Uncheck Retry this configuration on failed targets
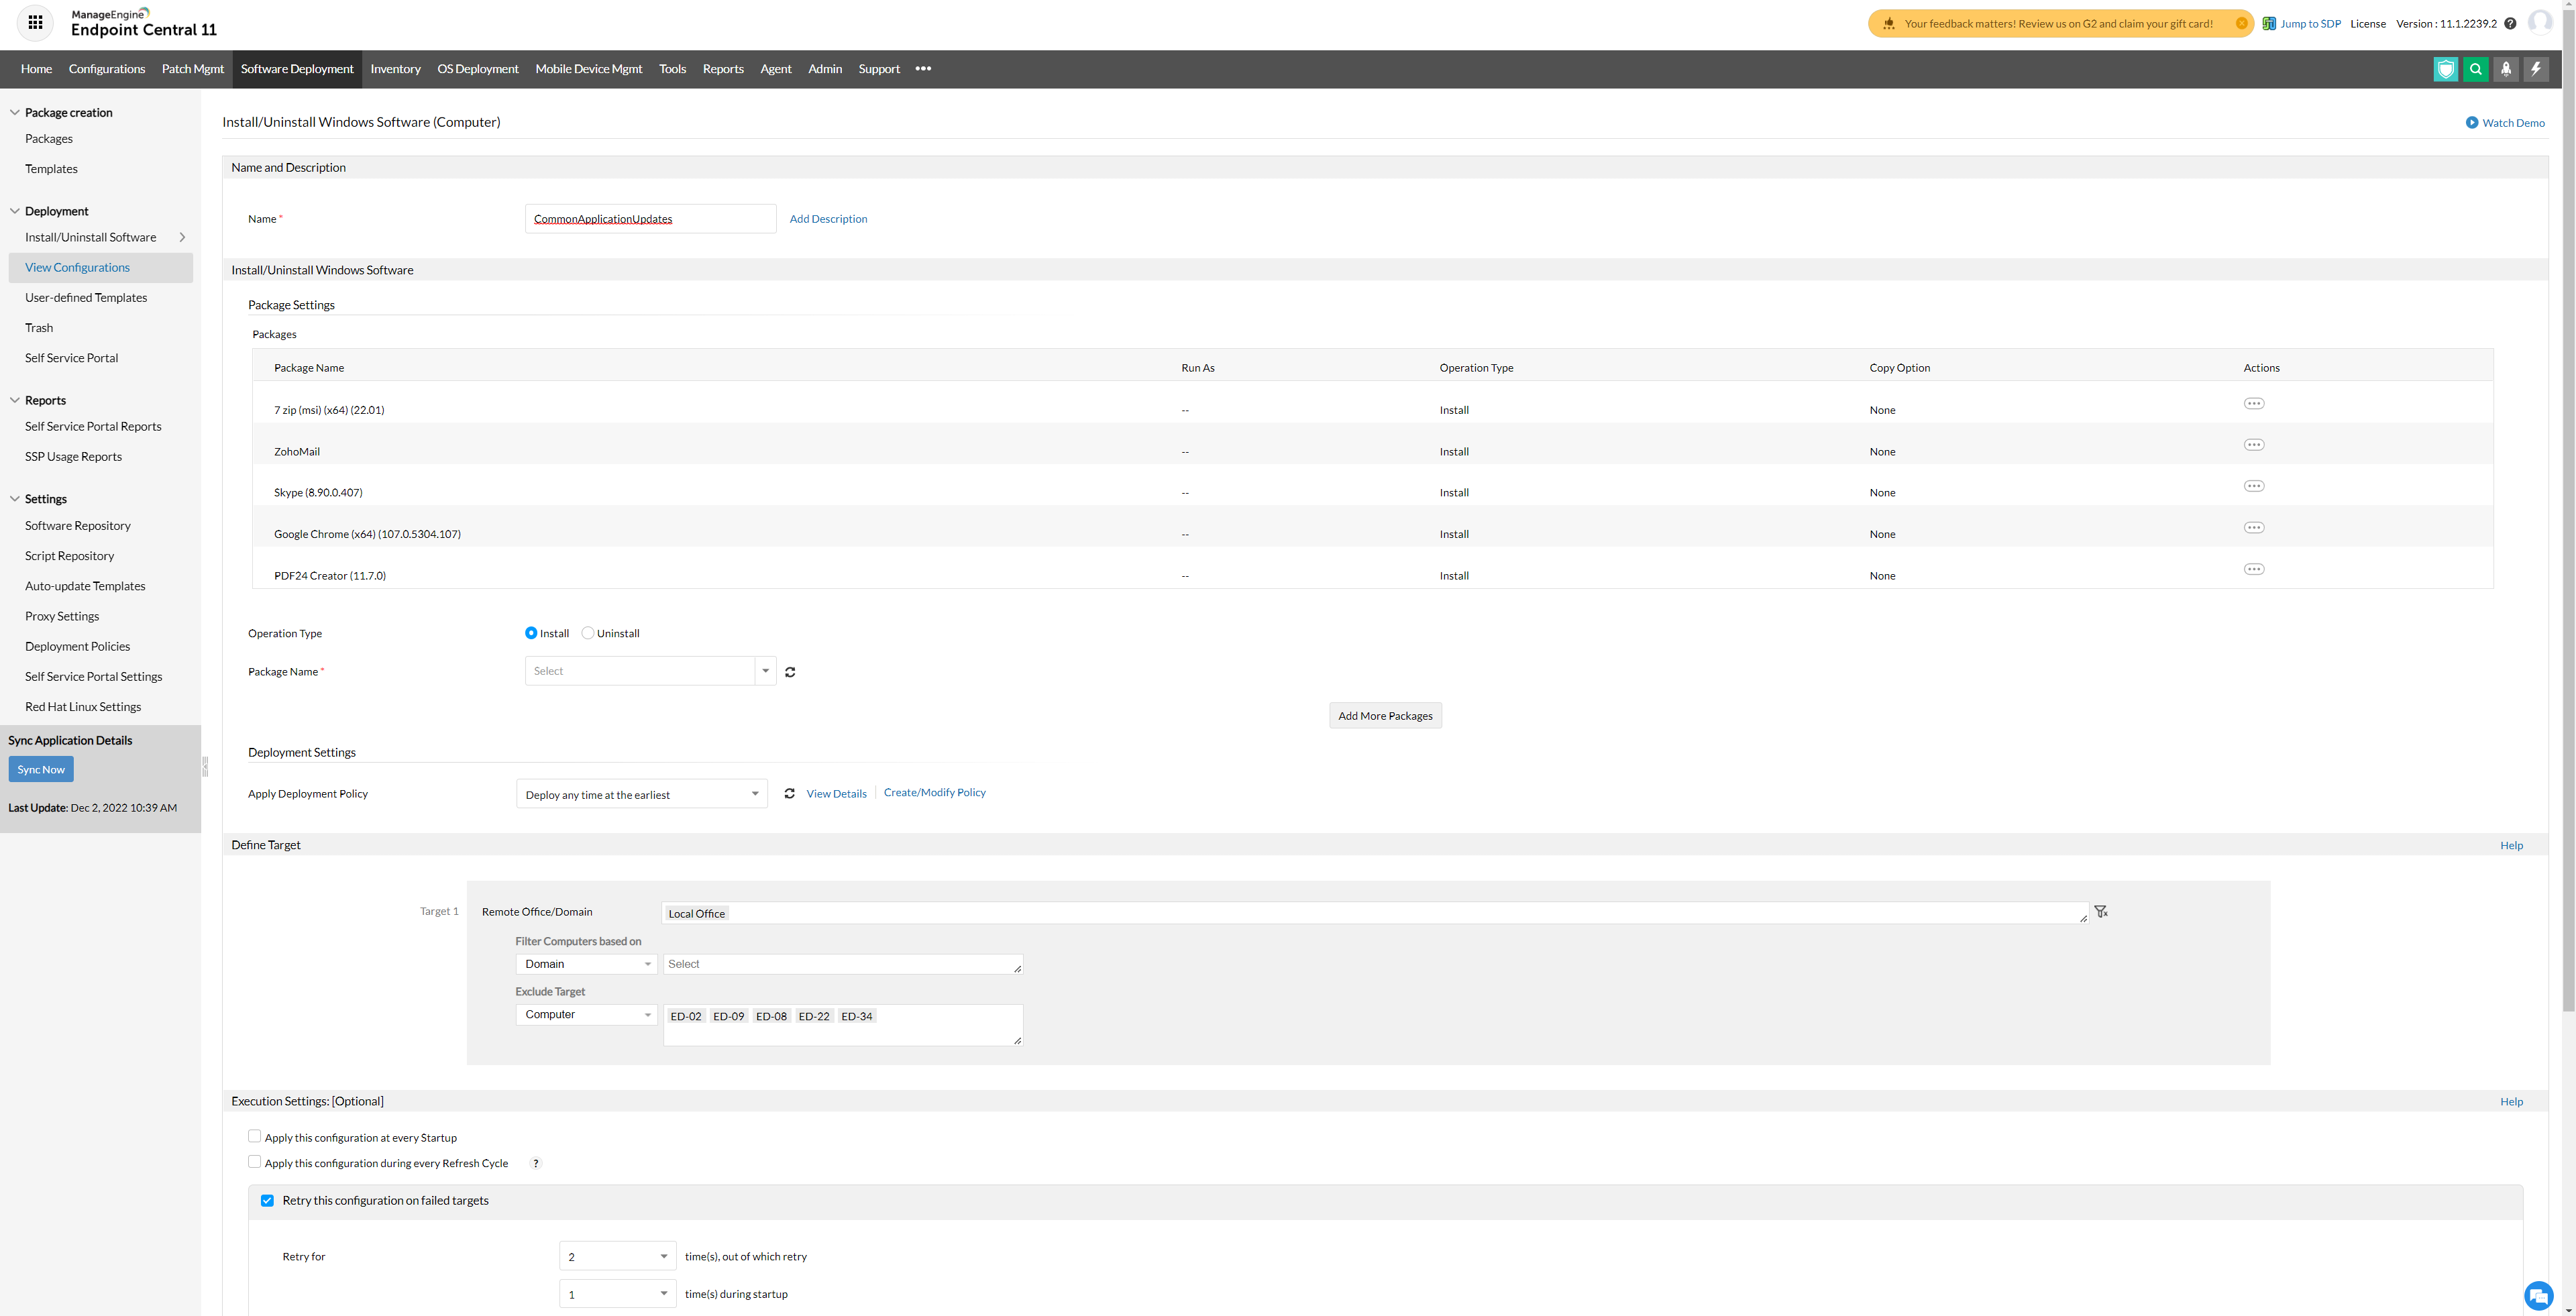The height and width of the screenshot is (1316, 2576). [x=267, y=1201]
